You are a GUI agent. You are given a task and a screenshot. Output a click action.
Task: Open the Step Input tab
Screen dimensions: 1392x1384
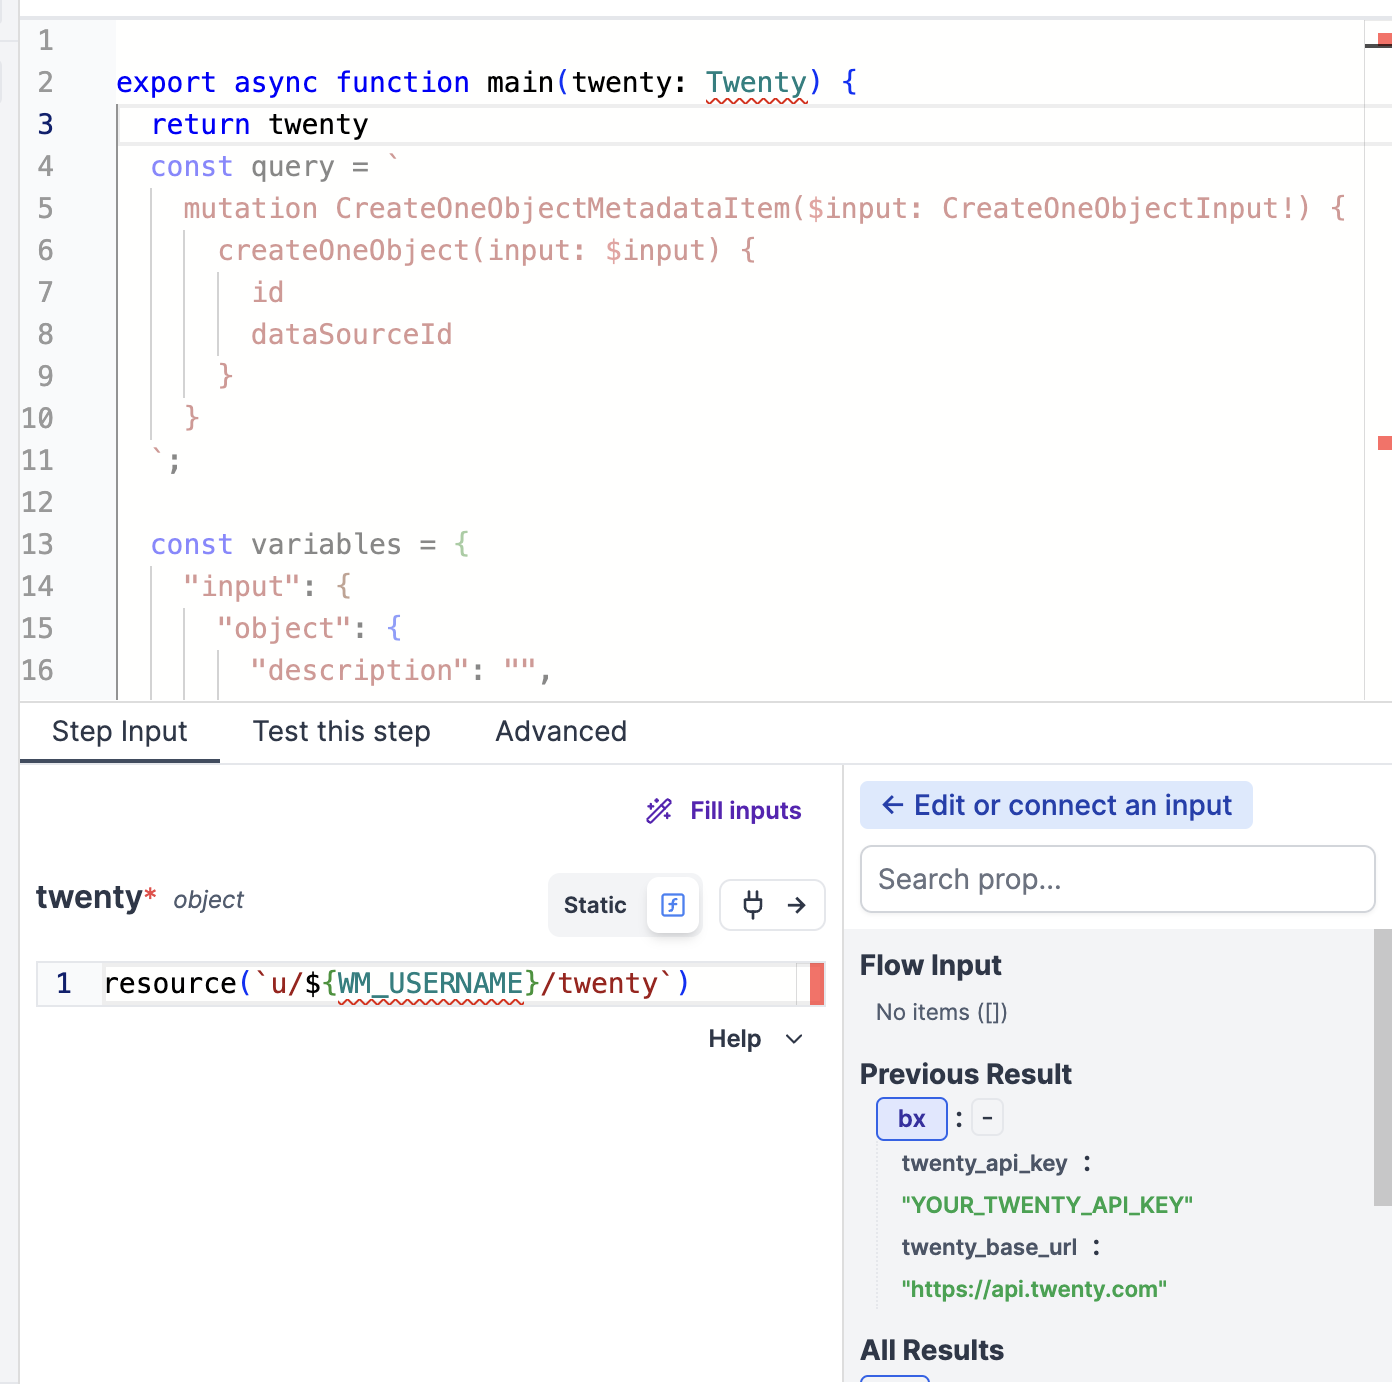tap(120, 732)
